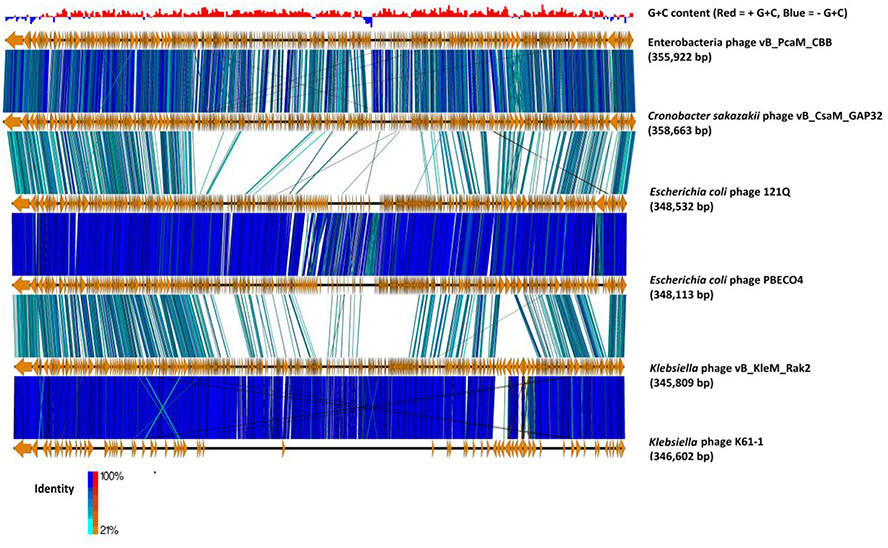Click the 100% identity legend value
888x548 pixels.
coord(112,477)
